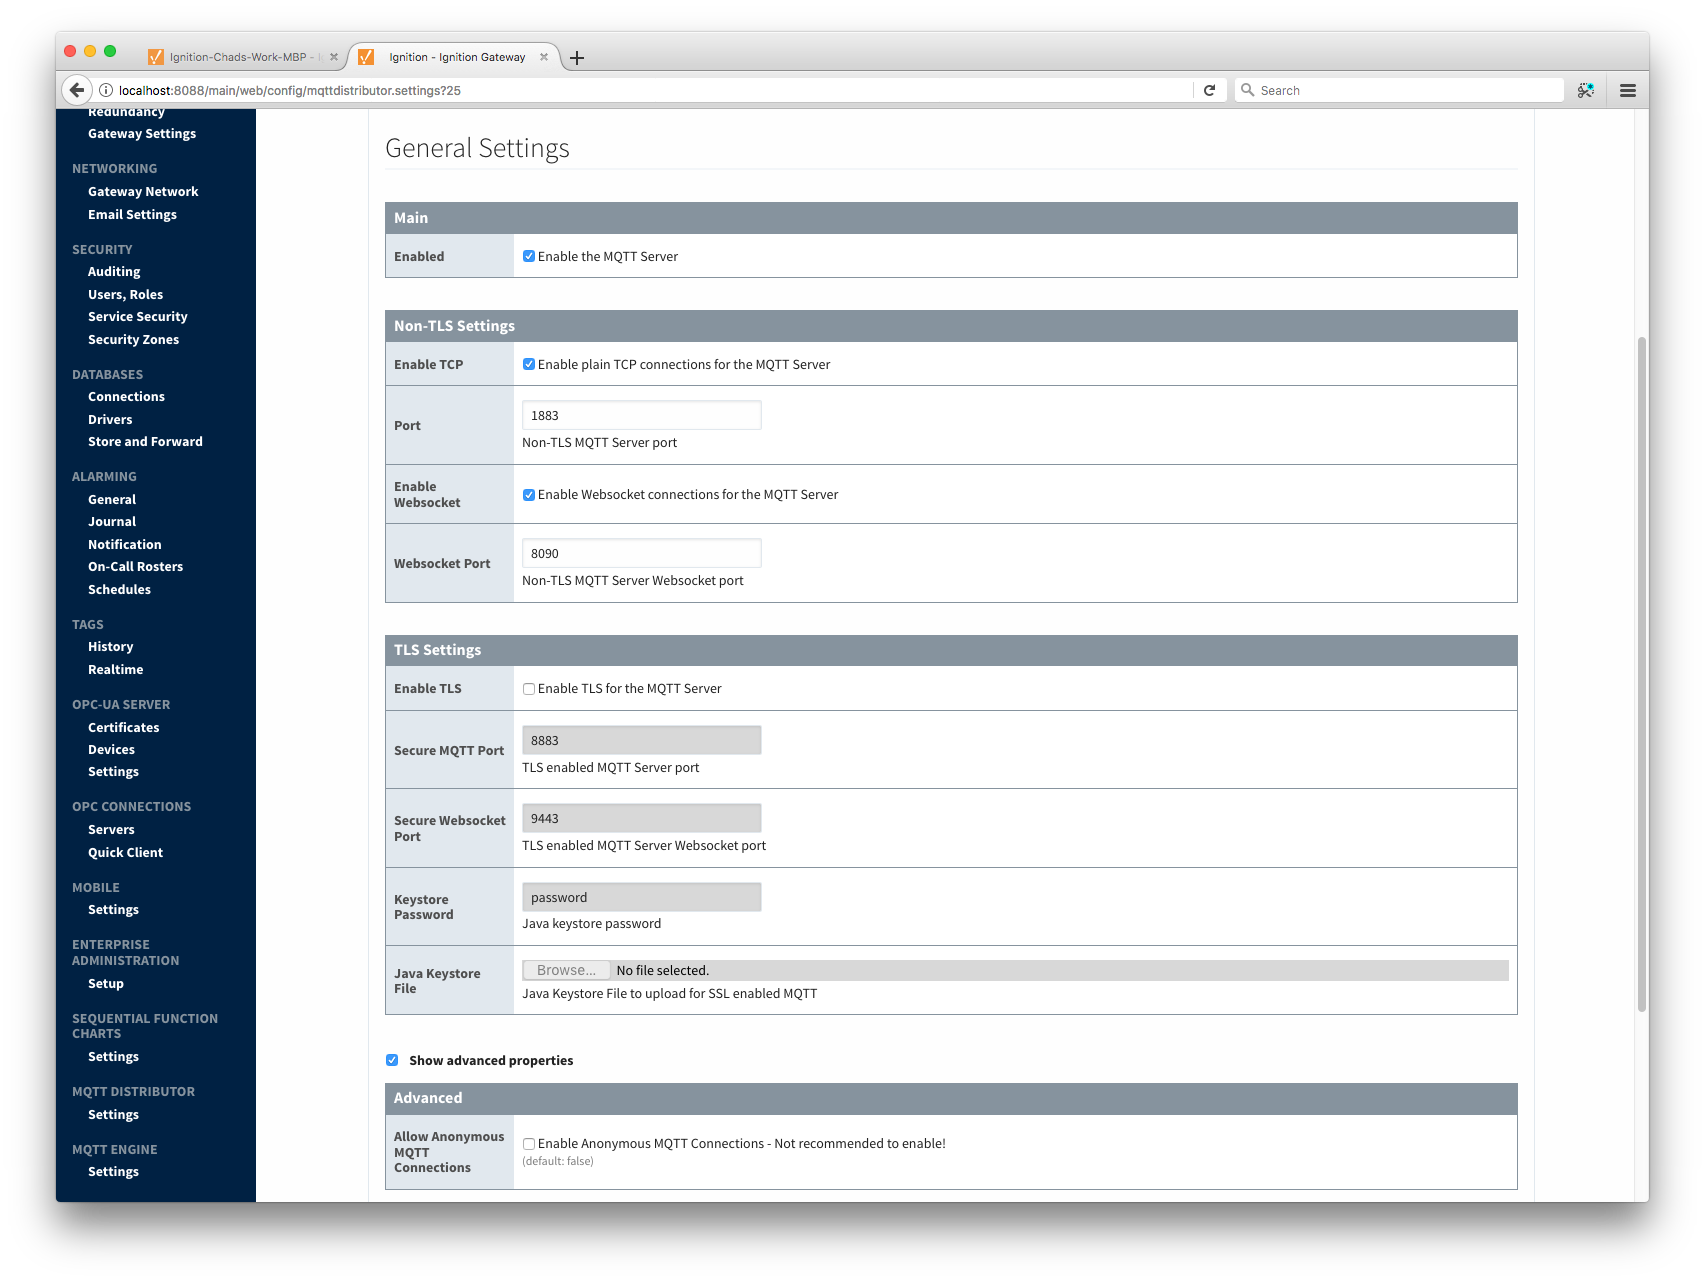Click the Secure MQTT Port field 8883

(641, 740)
